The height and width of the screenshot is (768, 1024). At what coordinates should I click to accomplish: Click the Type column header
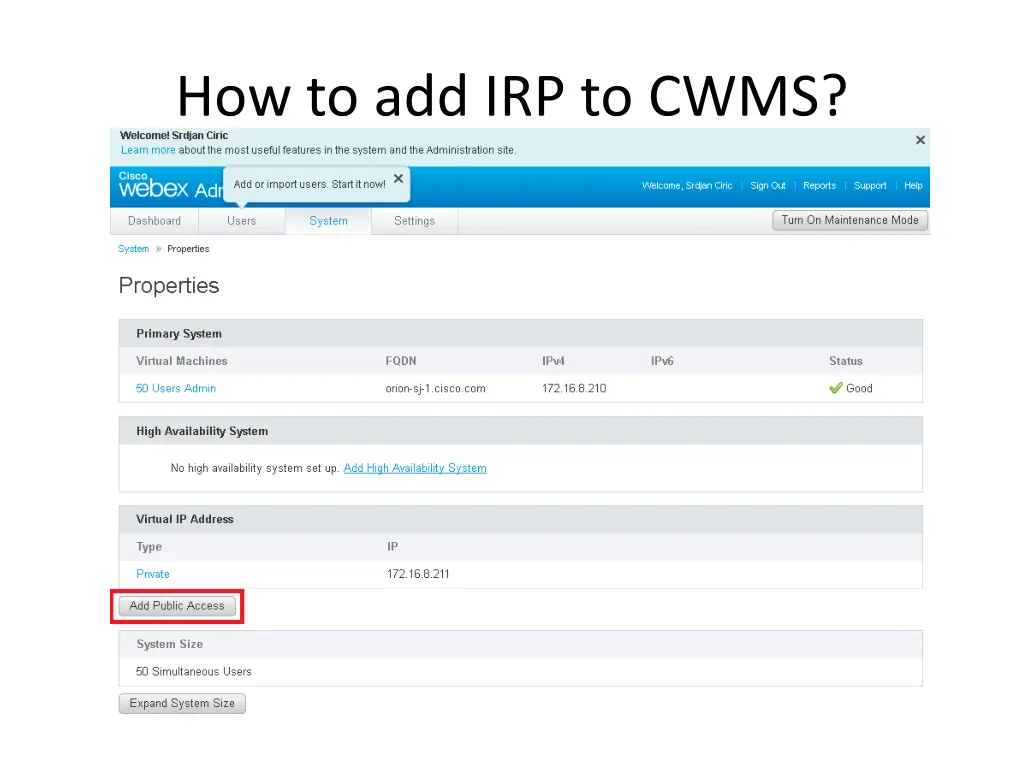149,547
